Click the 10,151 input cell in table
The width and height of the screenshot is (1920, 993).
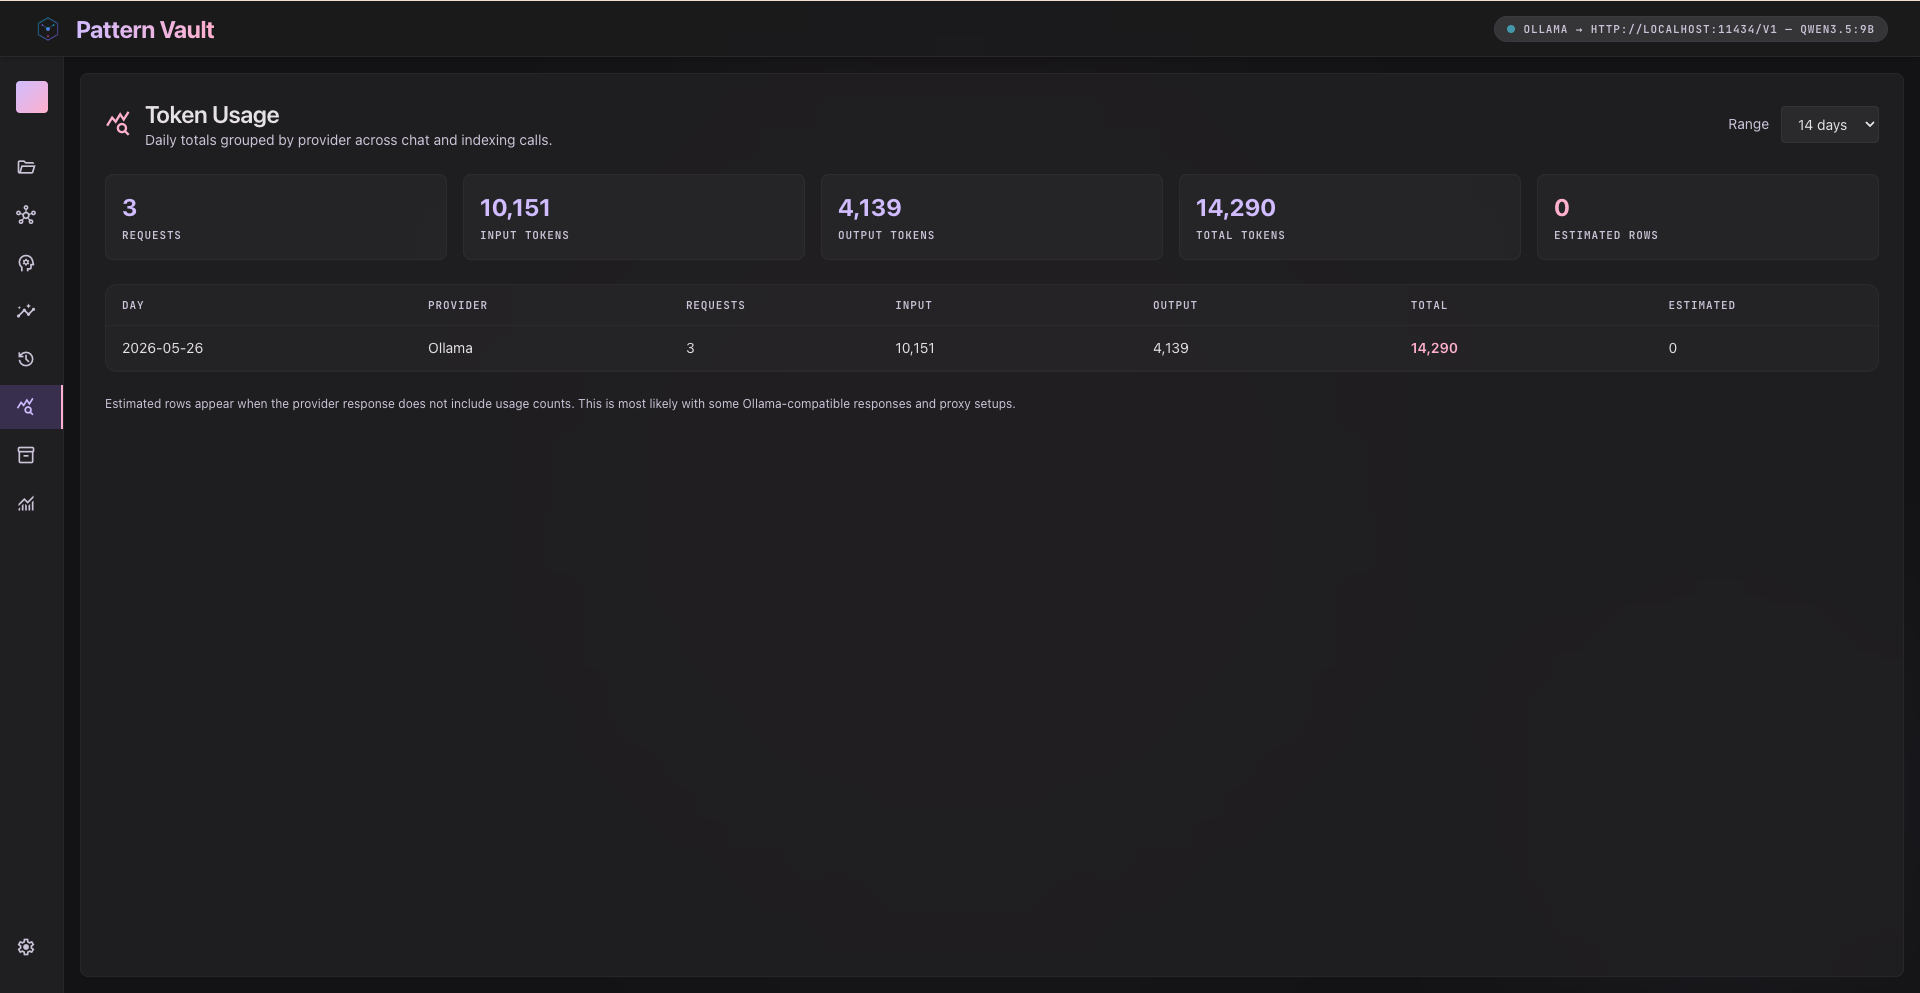pos(915,348)
